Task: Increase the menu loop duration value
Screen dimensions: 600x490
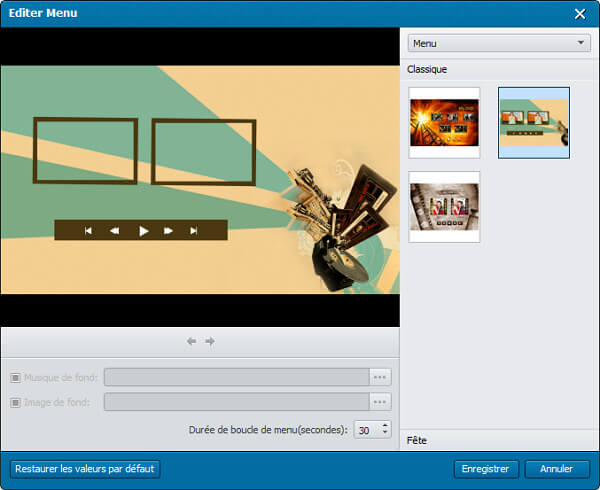Action: 385,425
